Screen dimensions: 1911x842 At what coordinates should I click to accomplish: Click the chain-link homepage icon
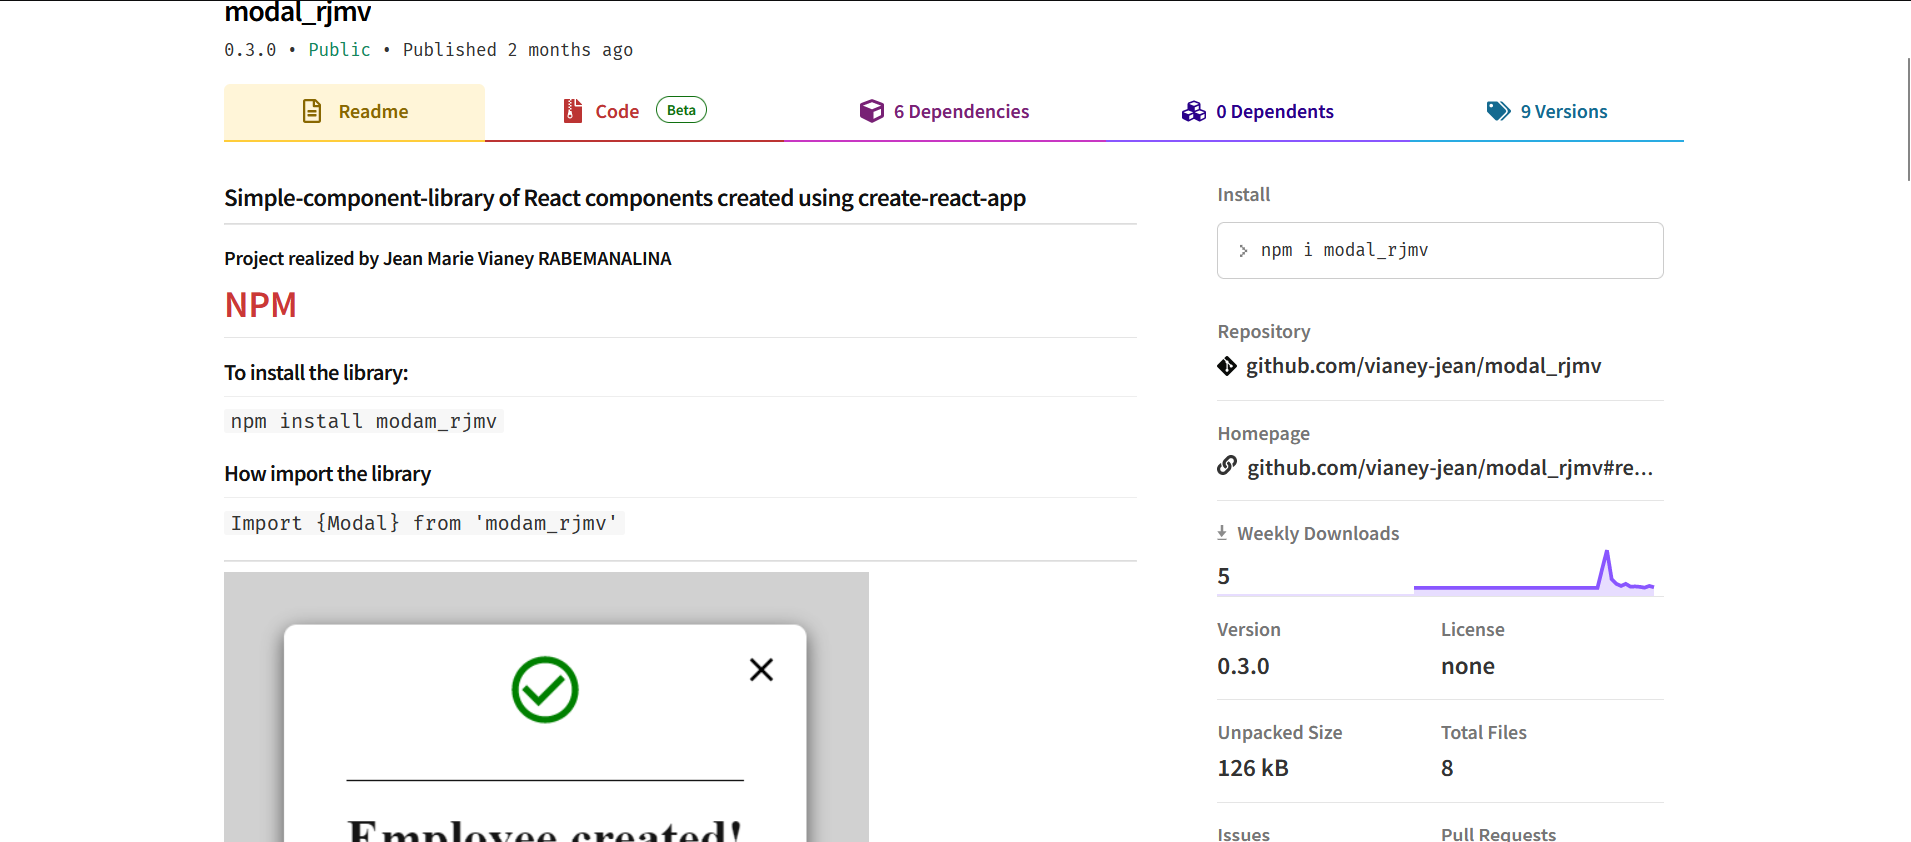tap(1227, 466)
